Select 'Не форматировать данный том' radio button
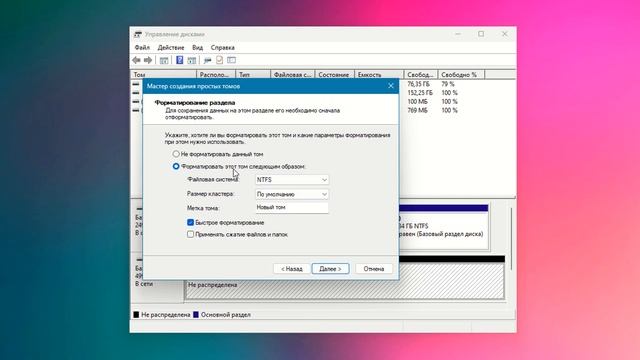The width and height of the screenshot is (640, 360). pos(176,154)
